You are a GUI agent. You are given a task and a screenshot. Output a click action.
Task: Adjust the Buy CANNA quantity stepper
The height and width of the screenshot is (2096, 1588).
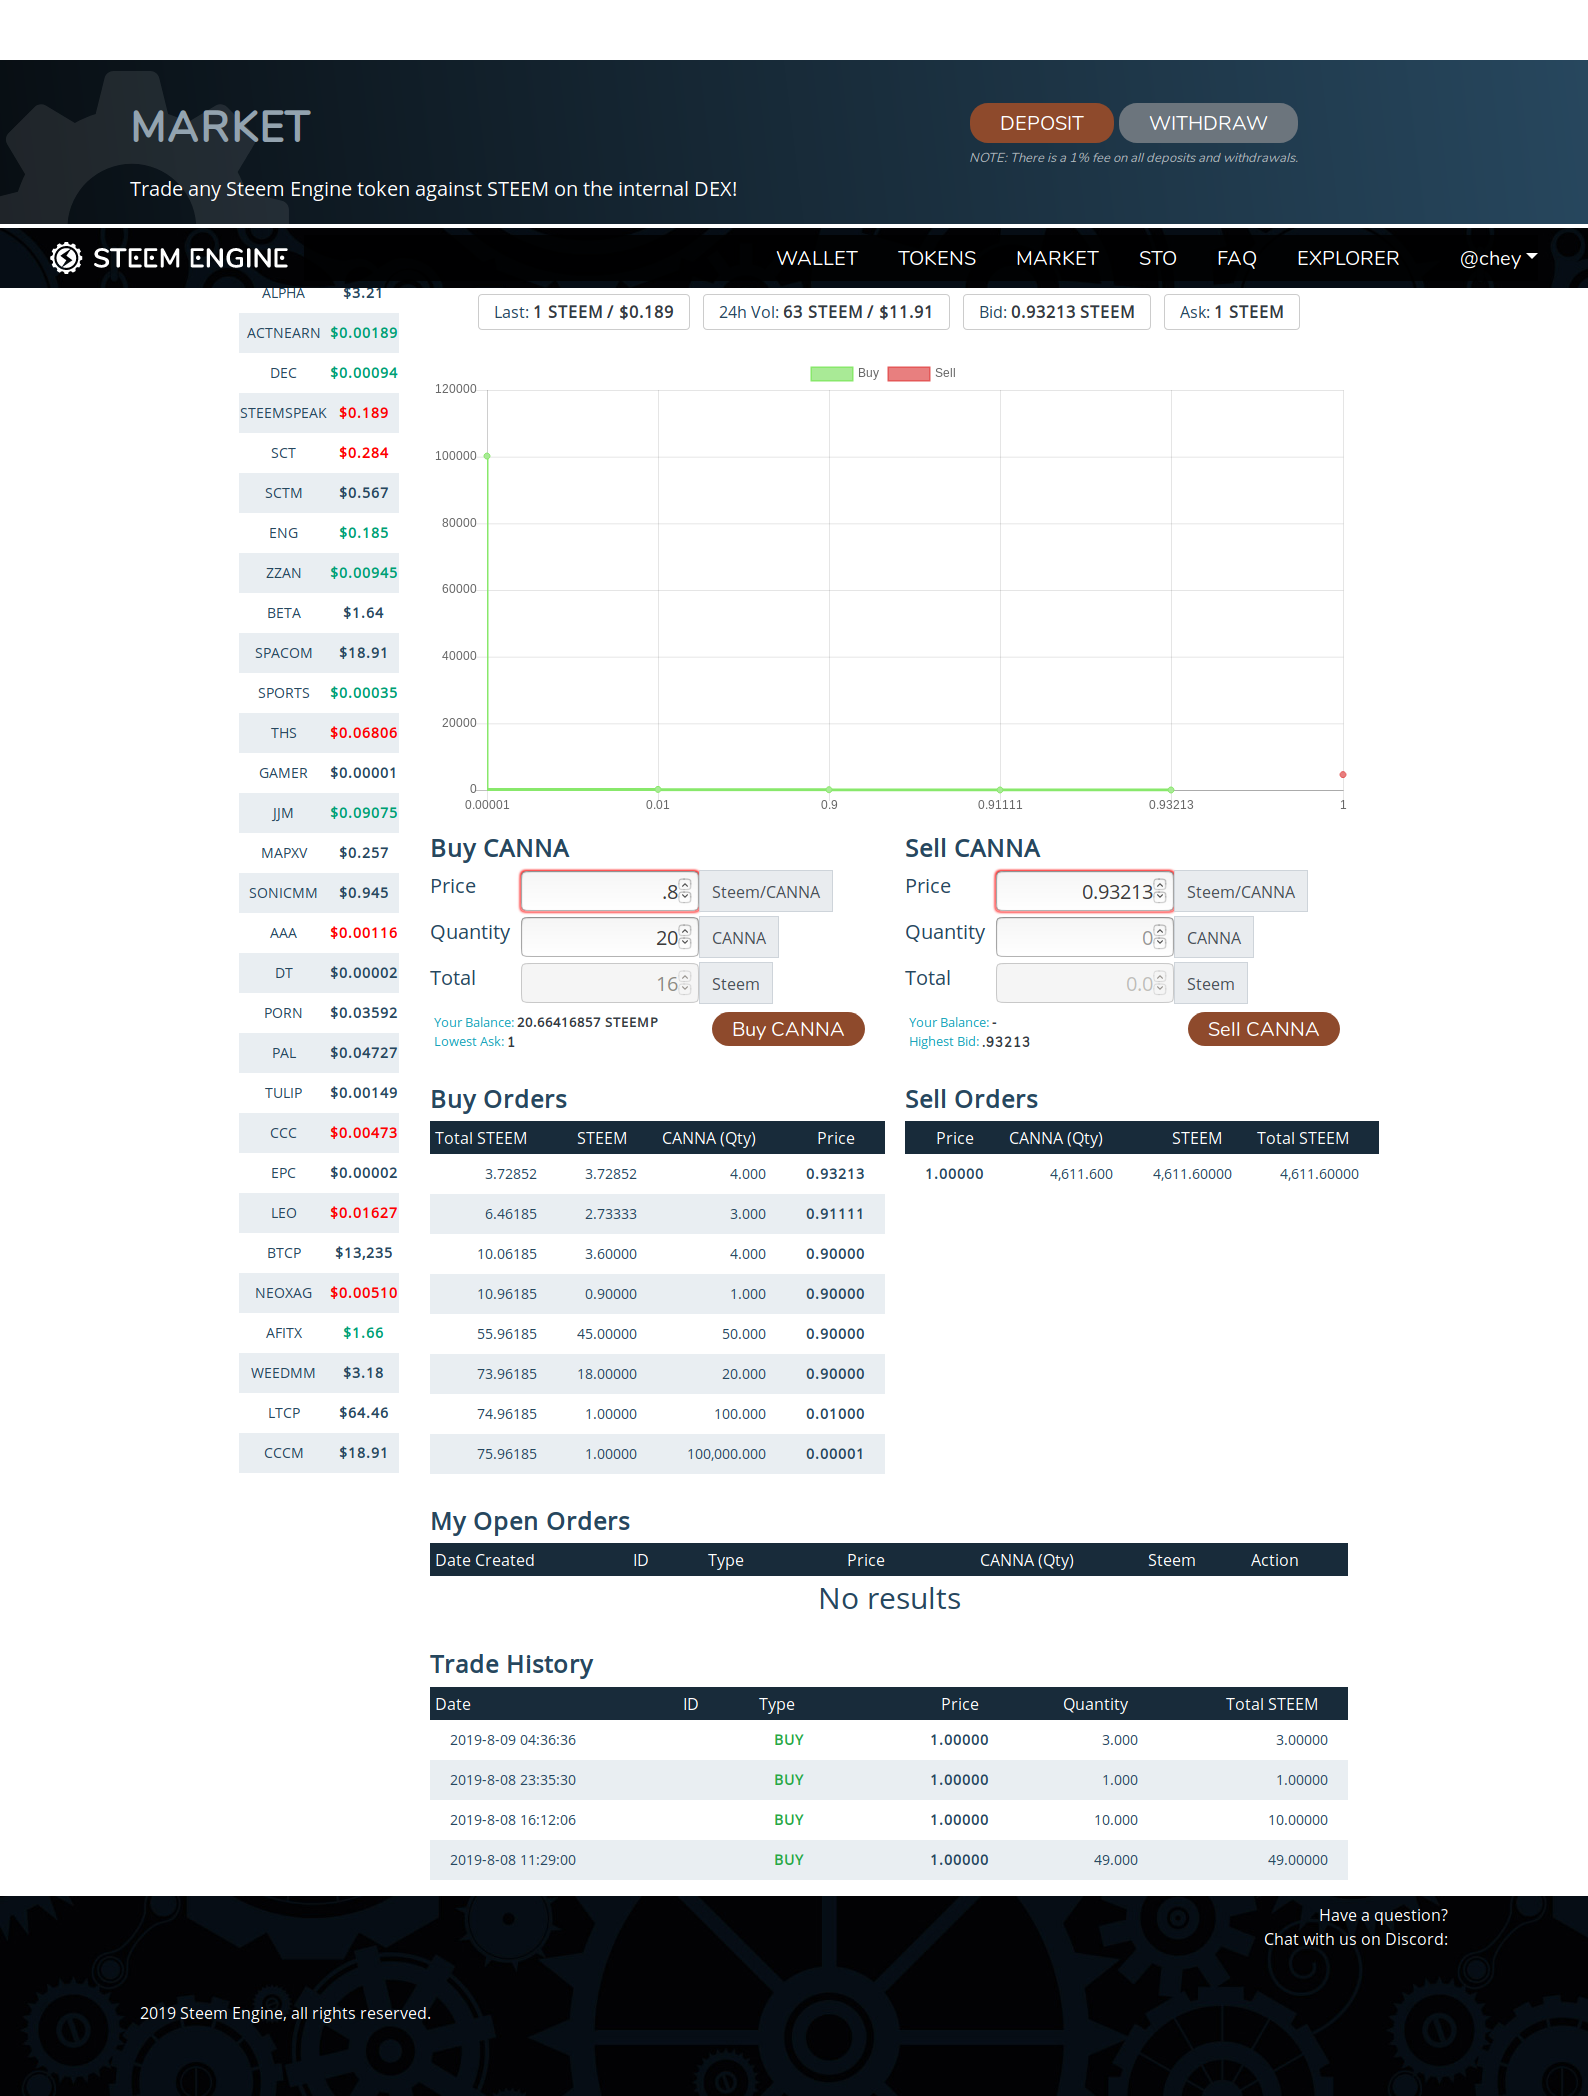coord(685,937)
